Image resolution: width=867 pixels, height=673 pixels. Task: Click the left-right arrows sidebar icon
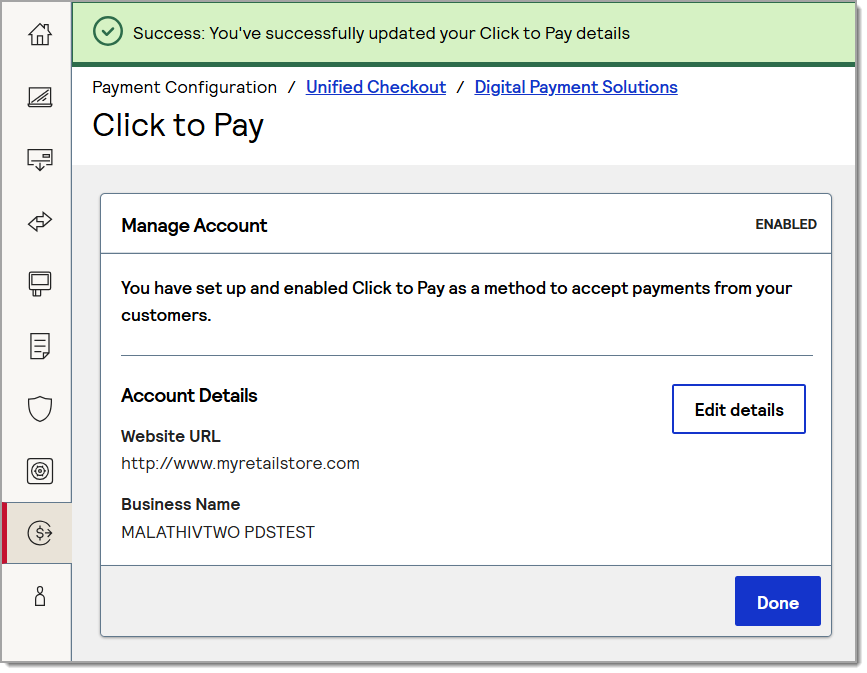pyautogui.click(x=39, y=222)
